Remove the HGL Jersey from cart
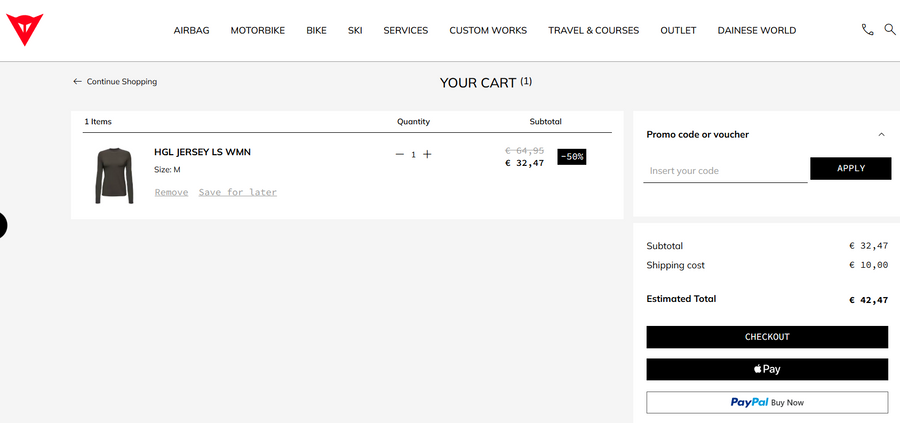Viewport: 900px width, 423px height. tap(171, 192)
